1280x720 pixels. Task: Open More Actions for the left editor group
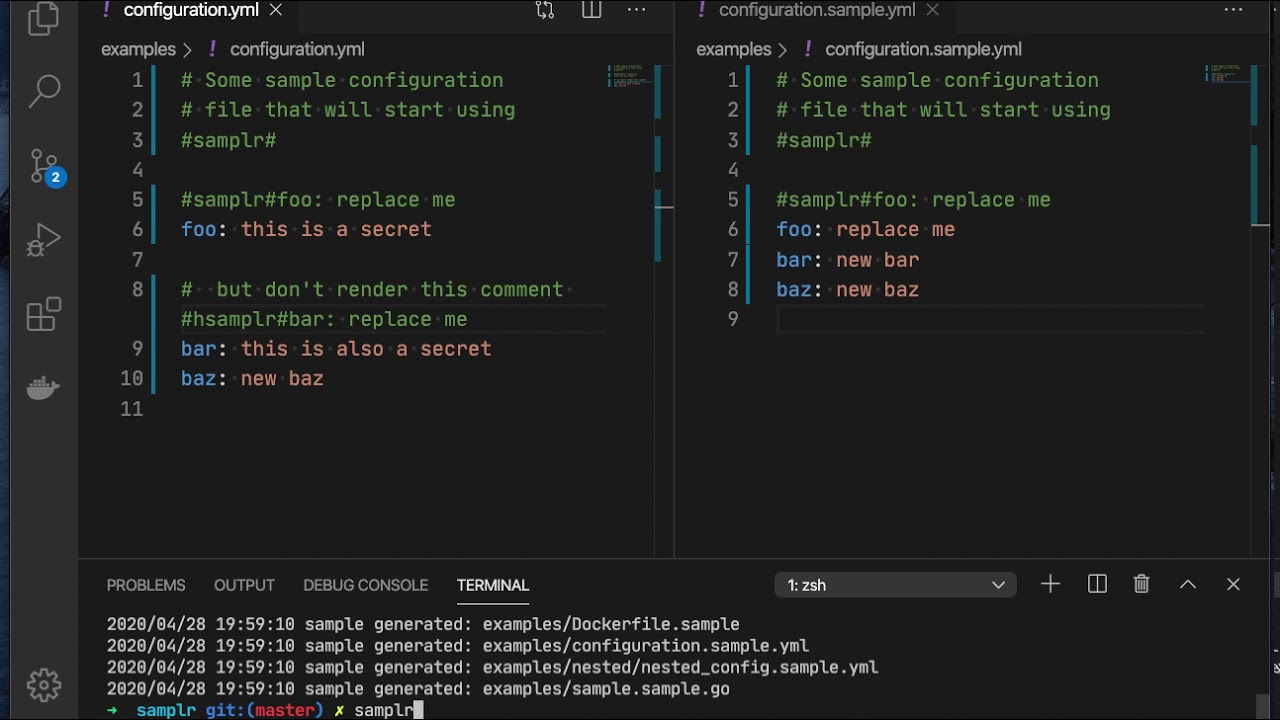point(636,11)
